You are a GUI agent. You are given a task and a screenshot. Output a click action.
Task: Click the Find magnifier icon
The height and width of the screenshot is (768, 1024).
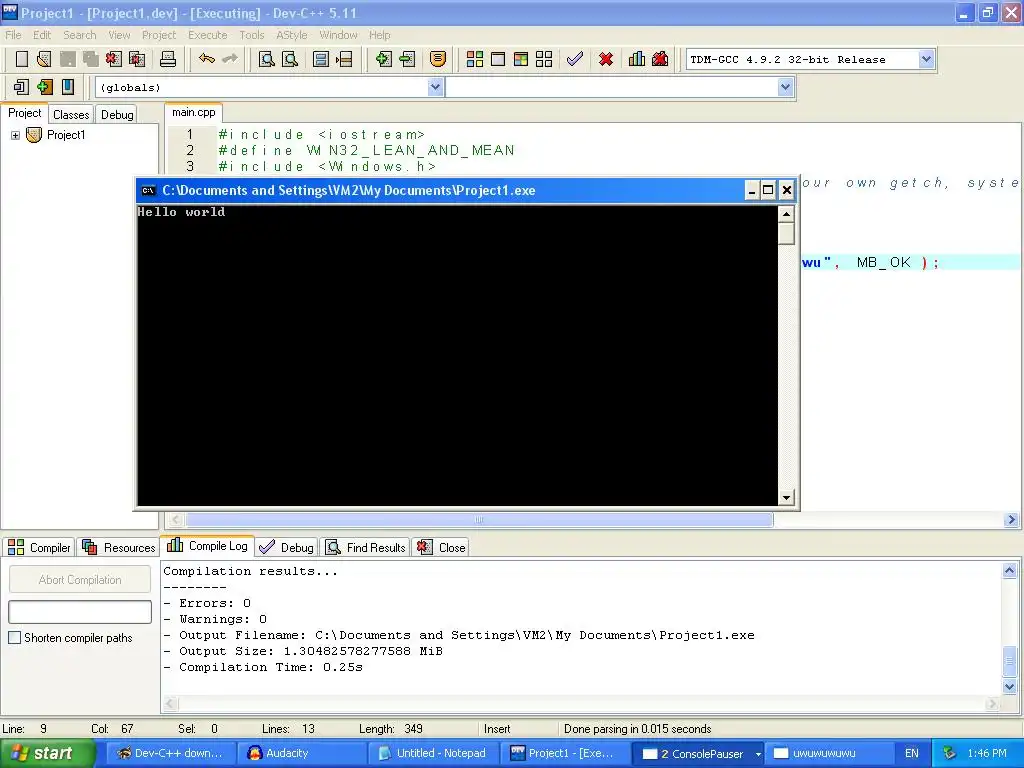tap(266, 59)
